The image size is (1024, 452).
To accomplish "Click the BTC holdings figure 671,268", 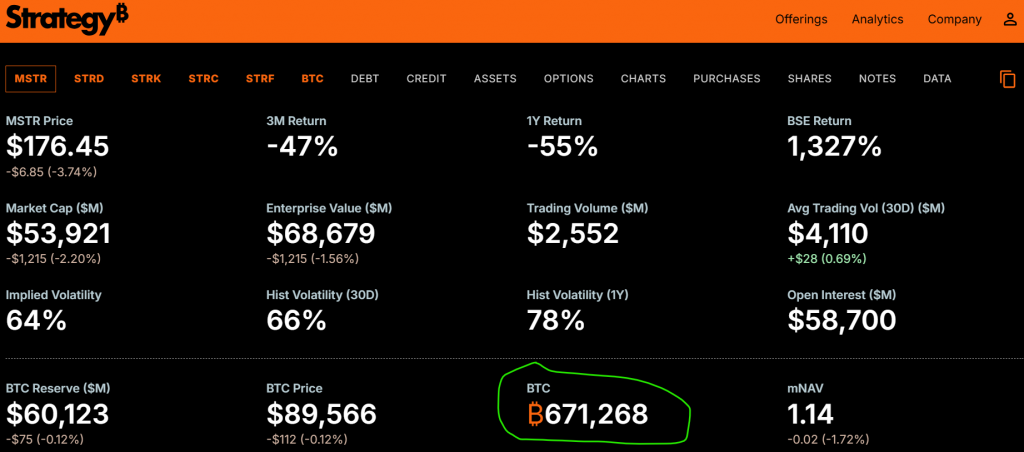I will [596, 414].
